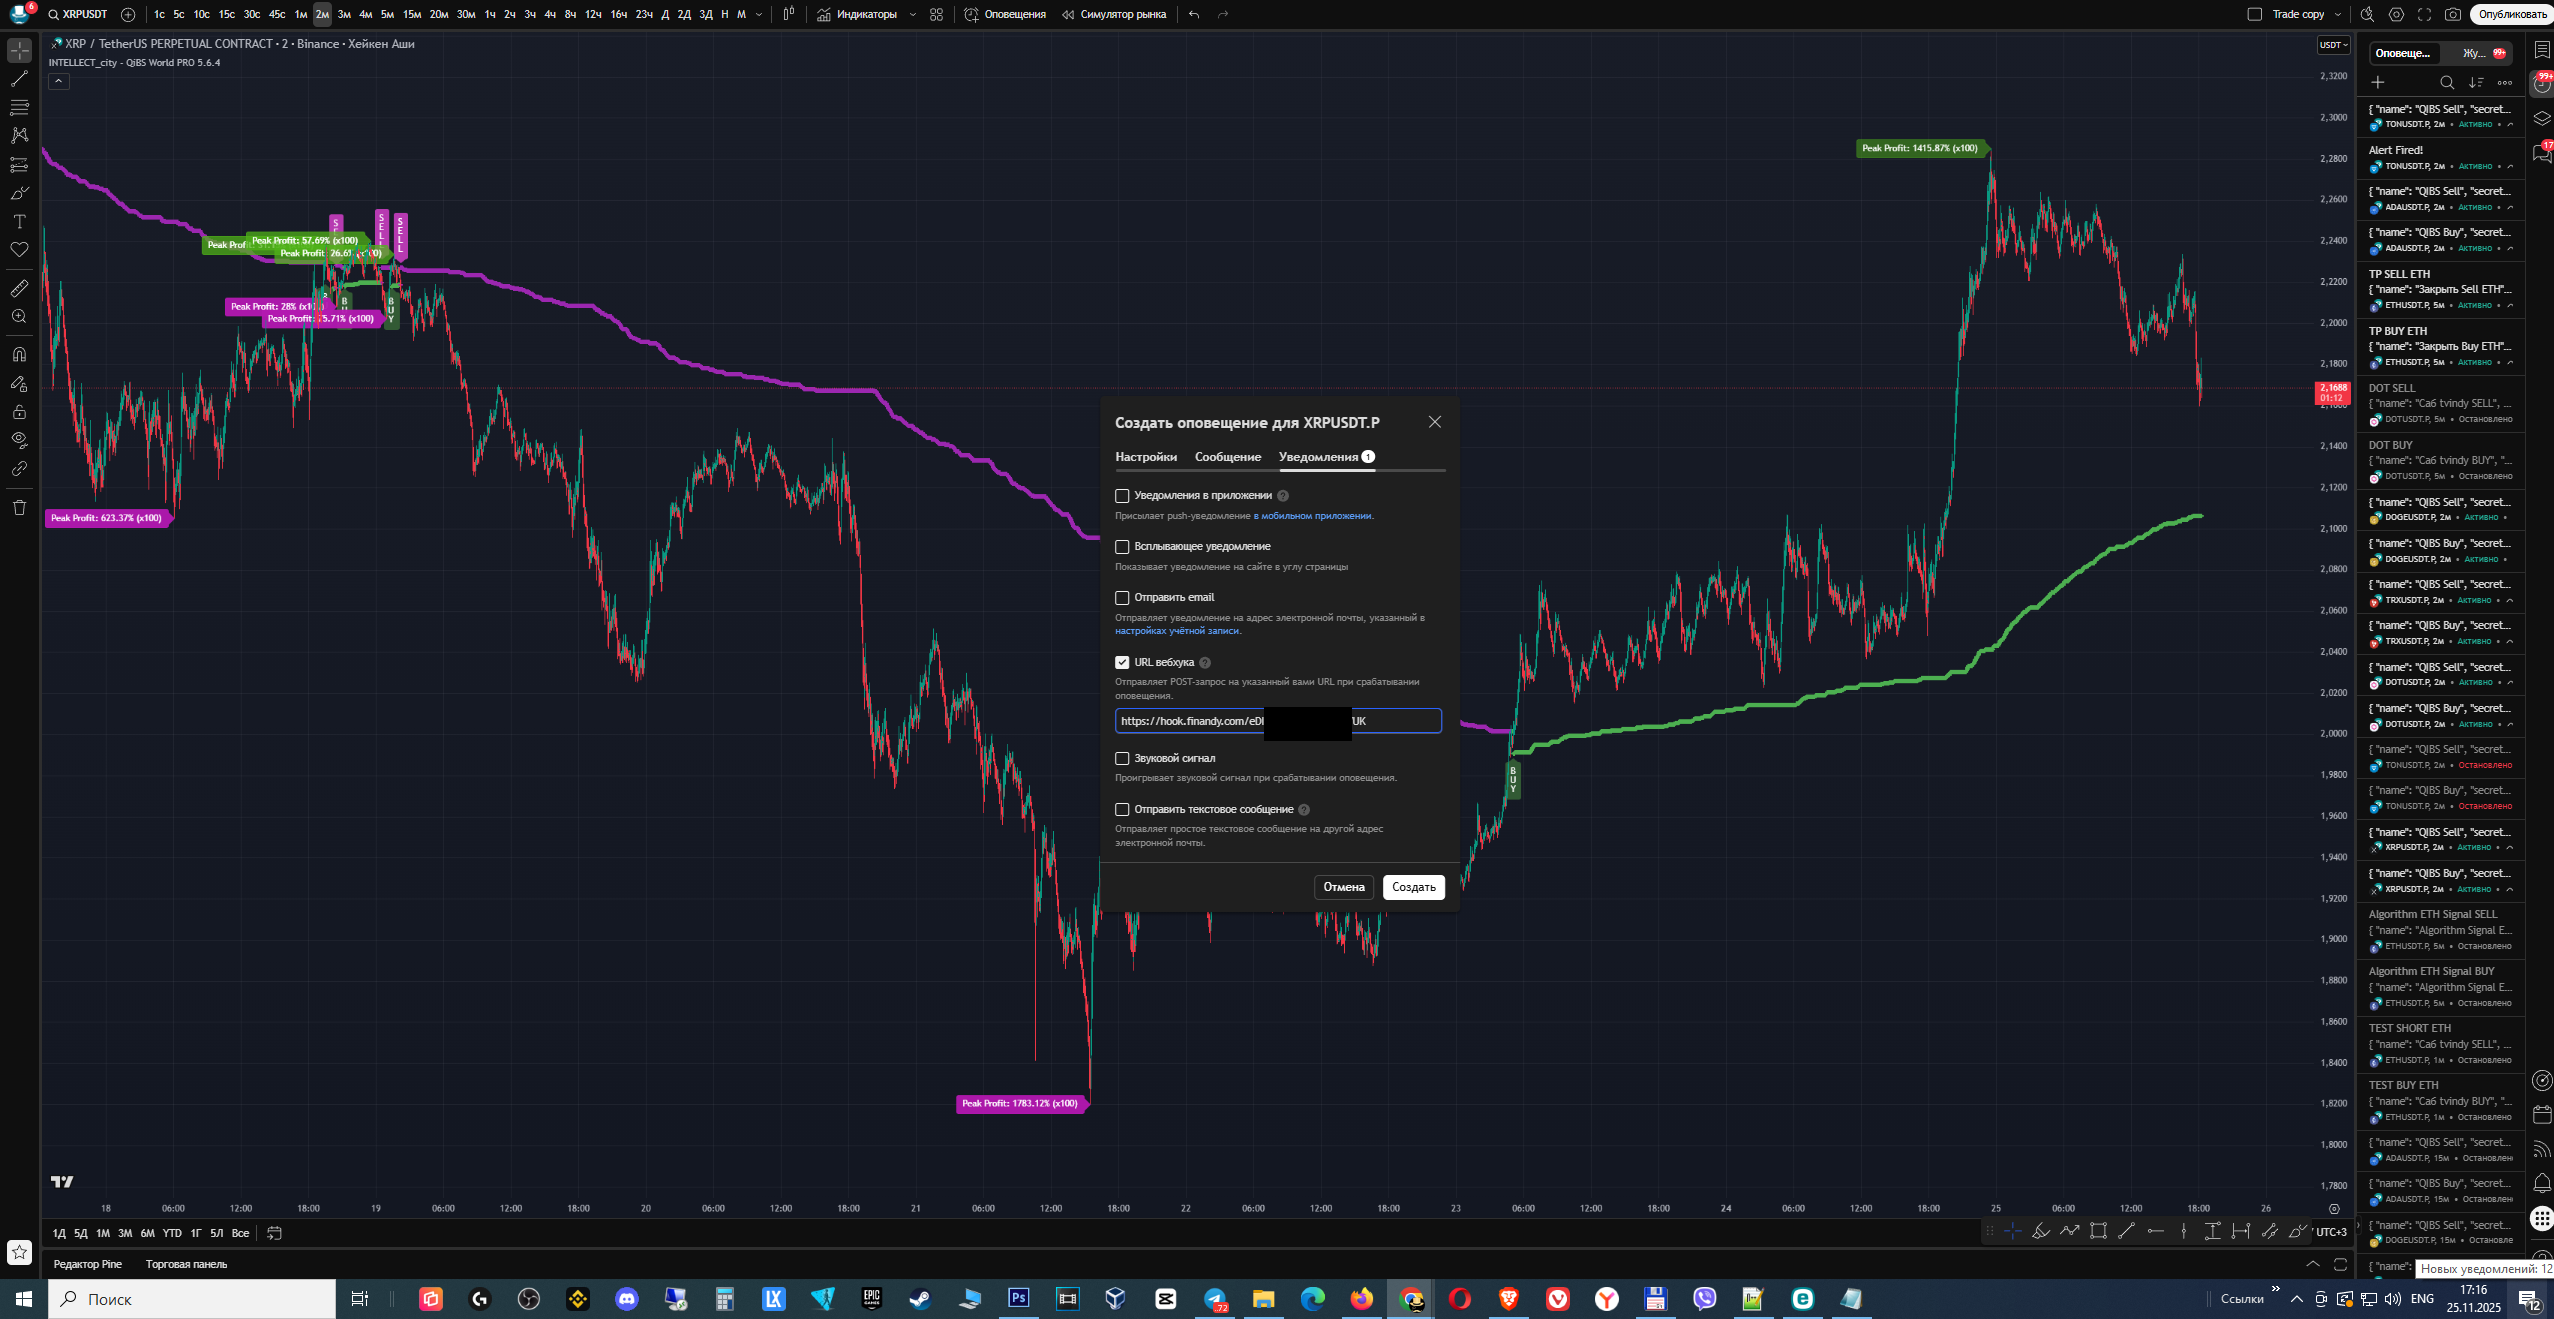Screen dimensions: 2554x1319
Task: Expand the Trade copy layout dropdown
Action: pyautogui.click(x=2337, y=14)
